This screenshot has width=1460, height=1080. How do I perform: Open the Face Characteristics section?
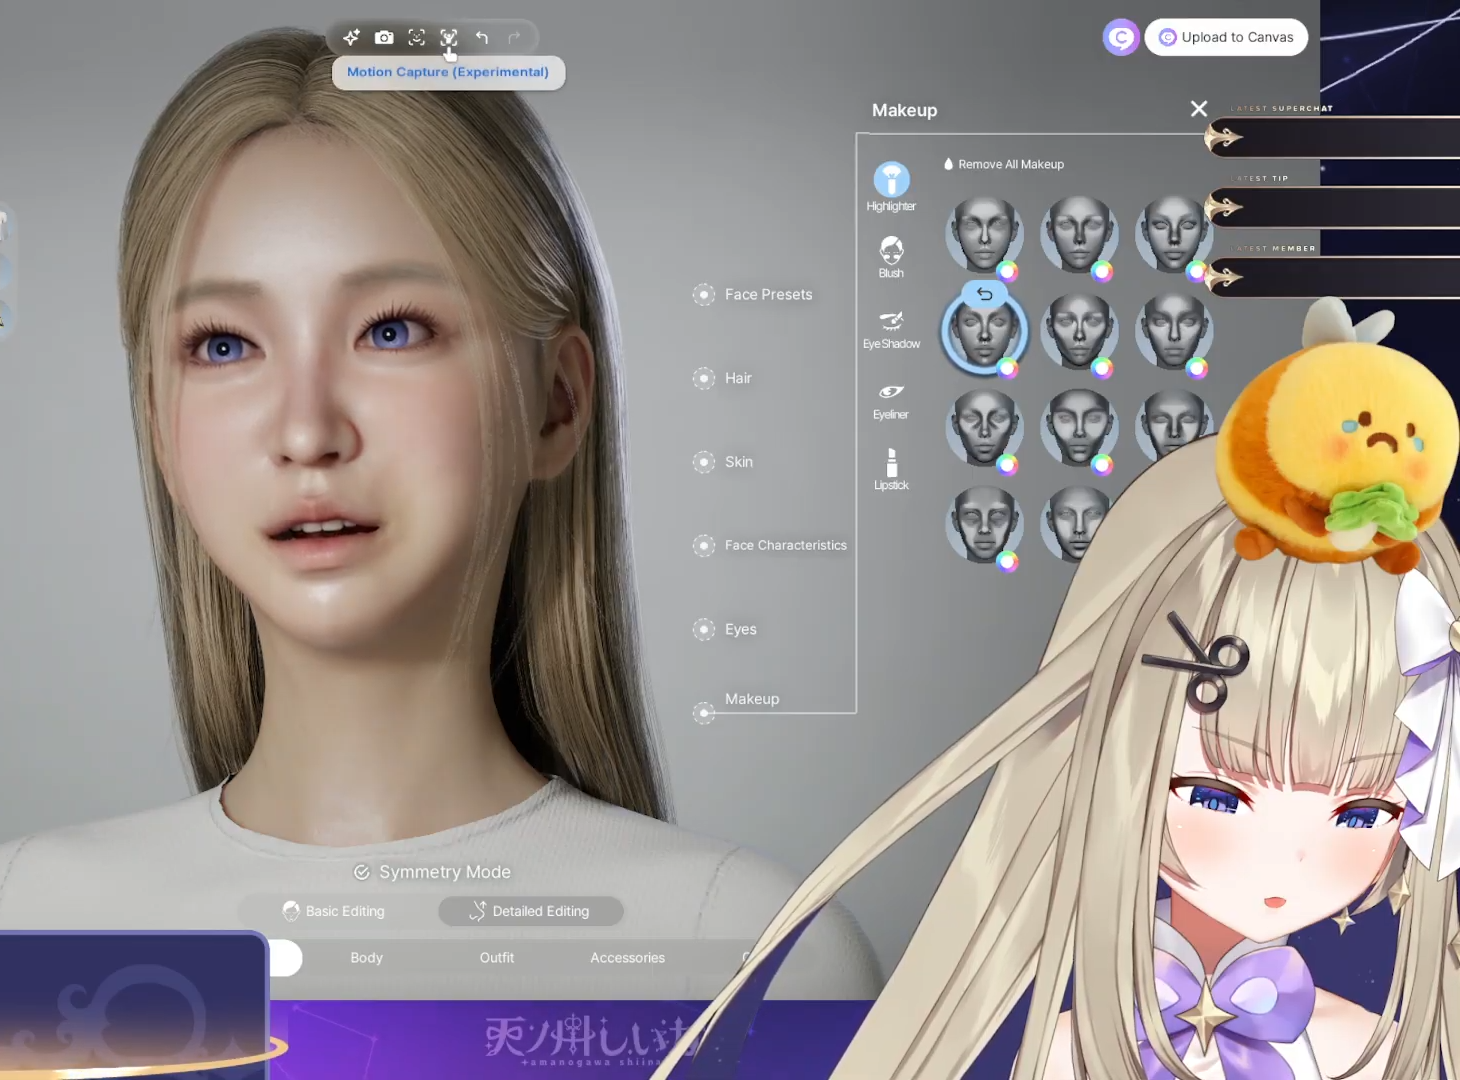(770, 545)
